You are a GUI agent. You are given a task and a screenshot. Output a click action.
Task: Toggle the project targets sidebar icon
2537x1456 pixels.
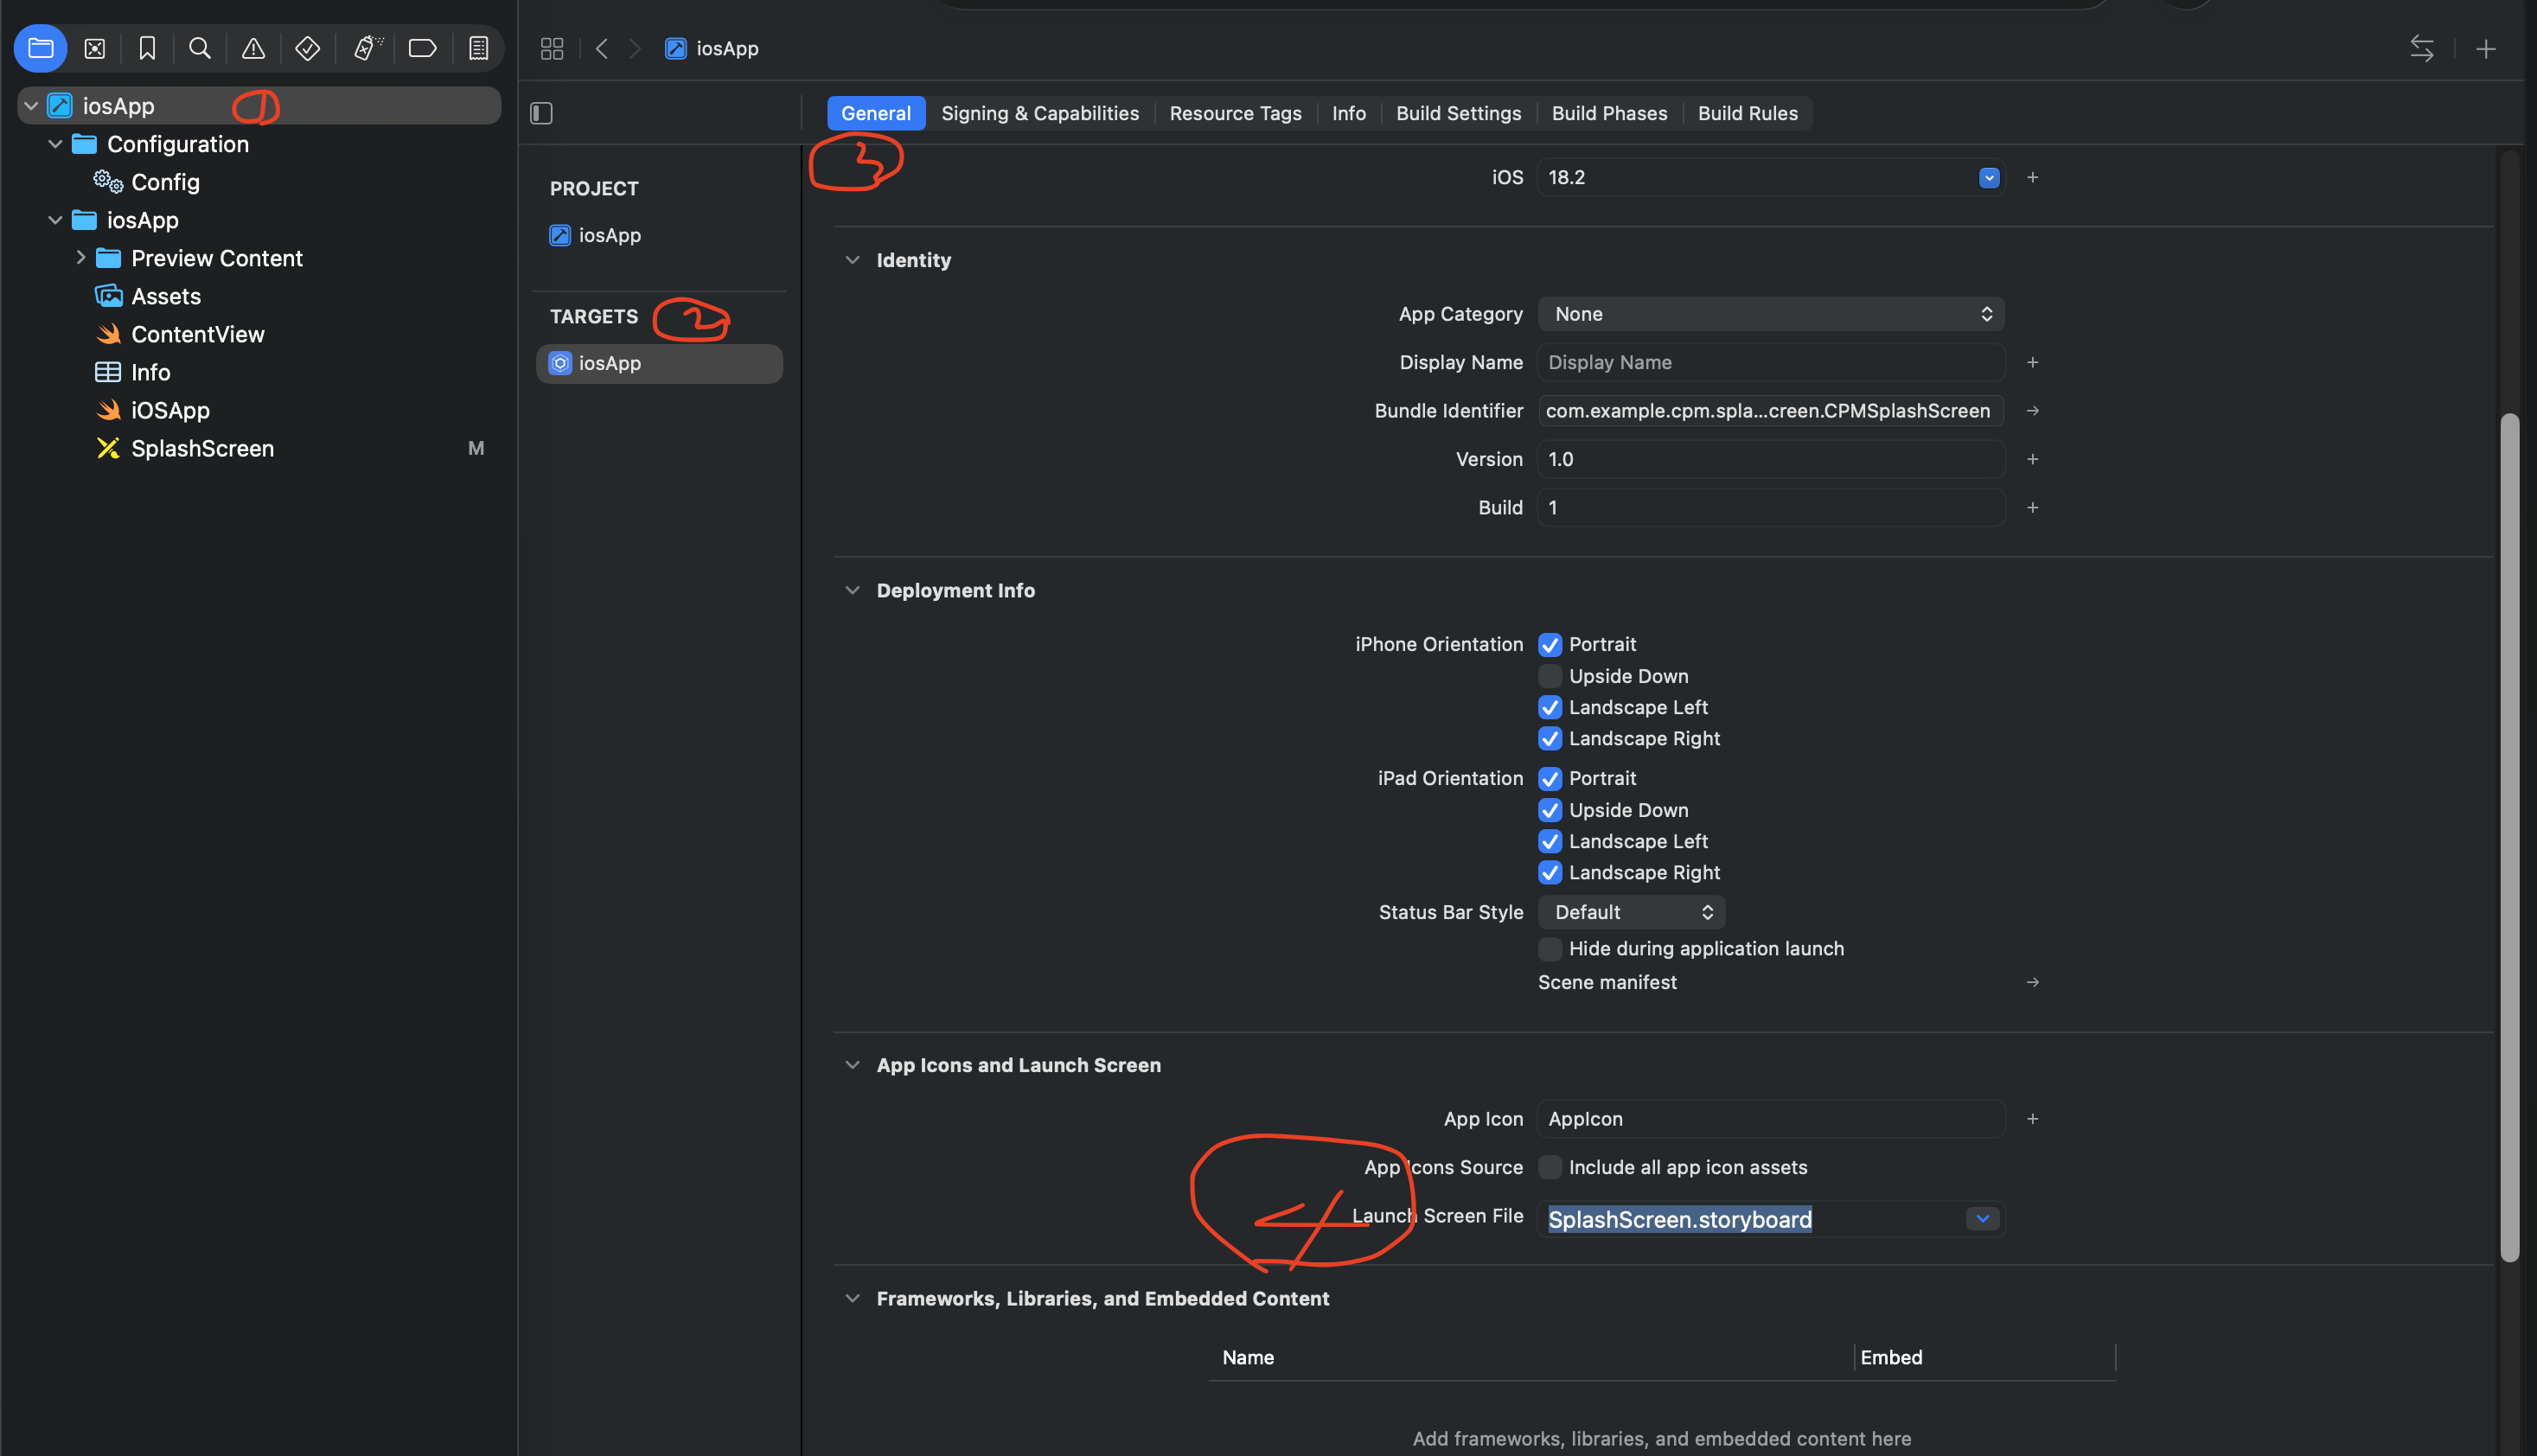(x=541, y=113)
